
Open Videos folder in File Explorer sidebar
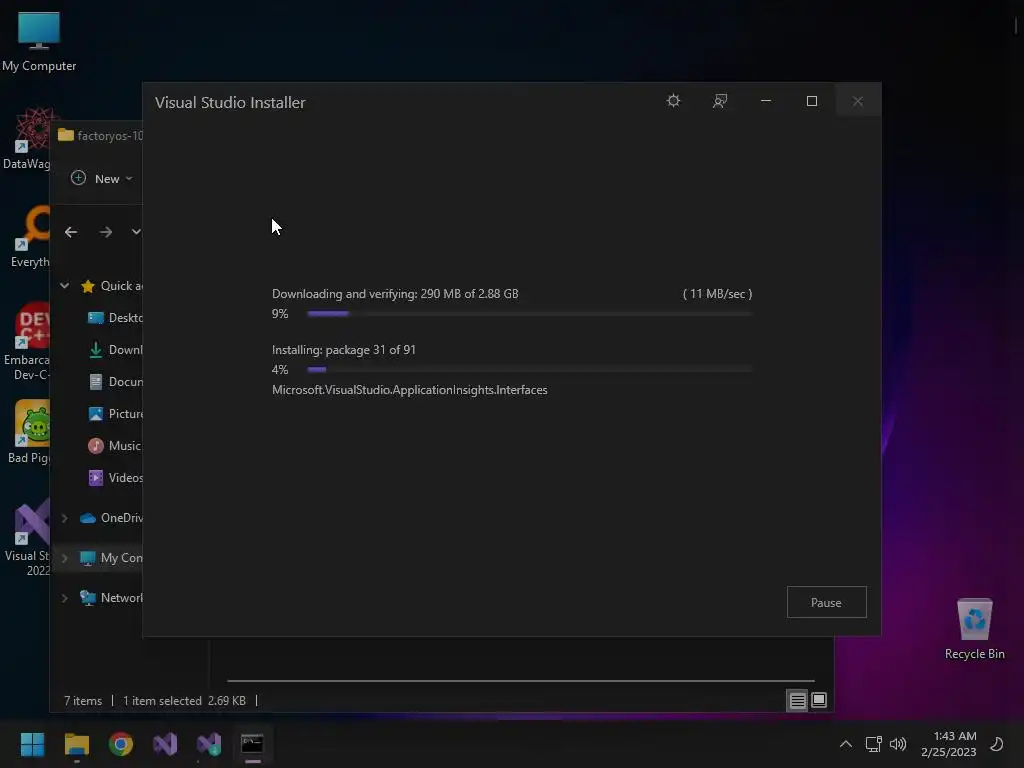point(115,478)
